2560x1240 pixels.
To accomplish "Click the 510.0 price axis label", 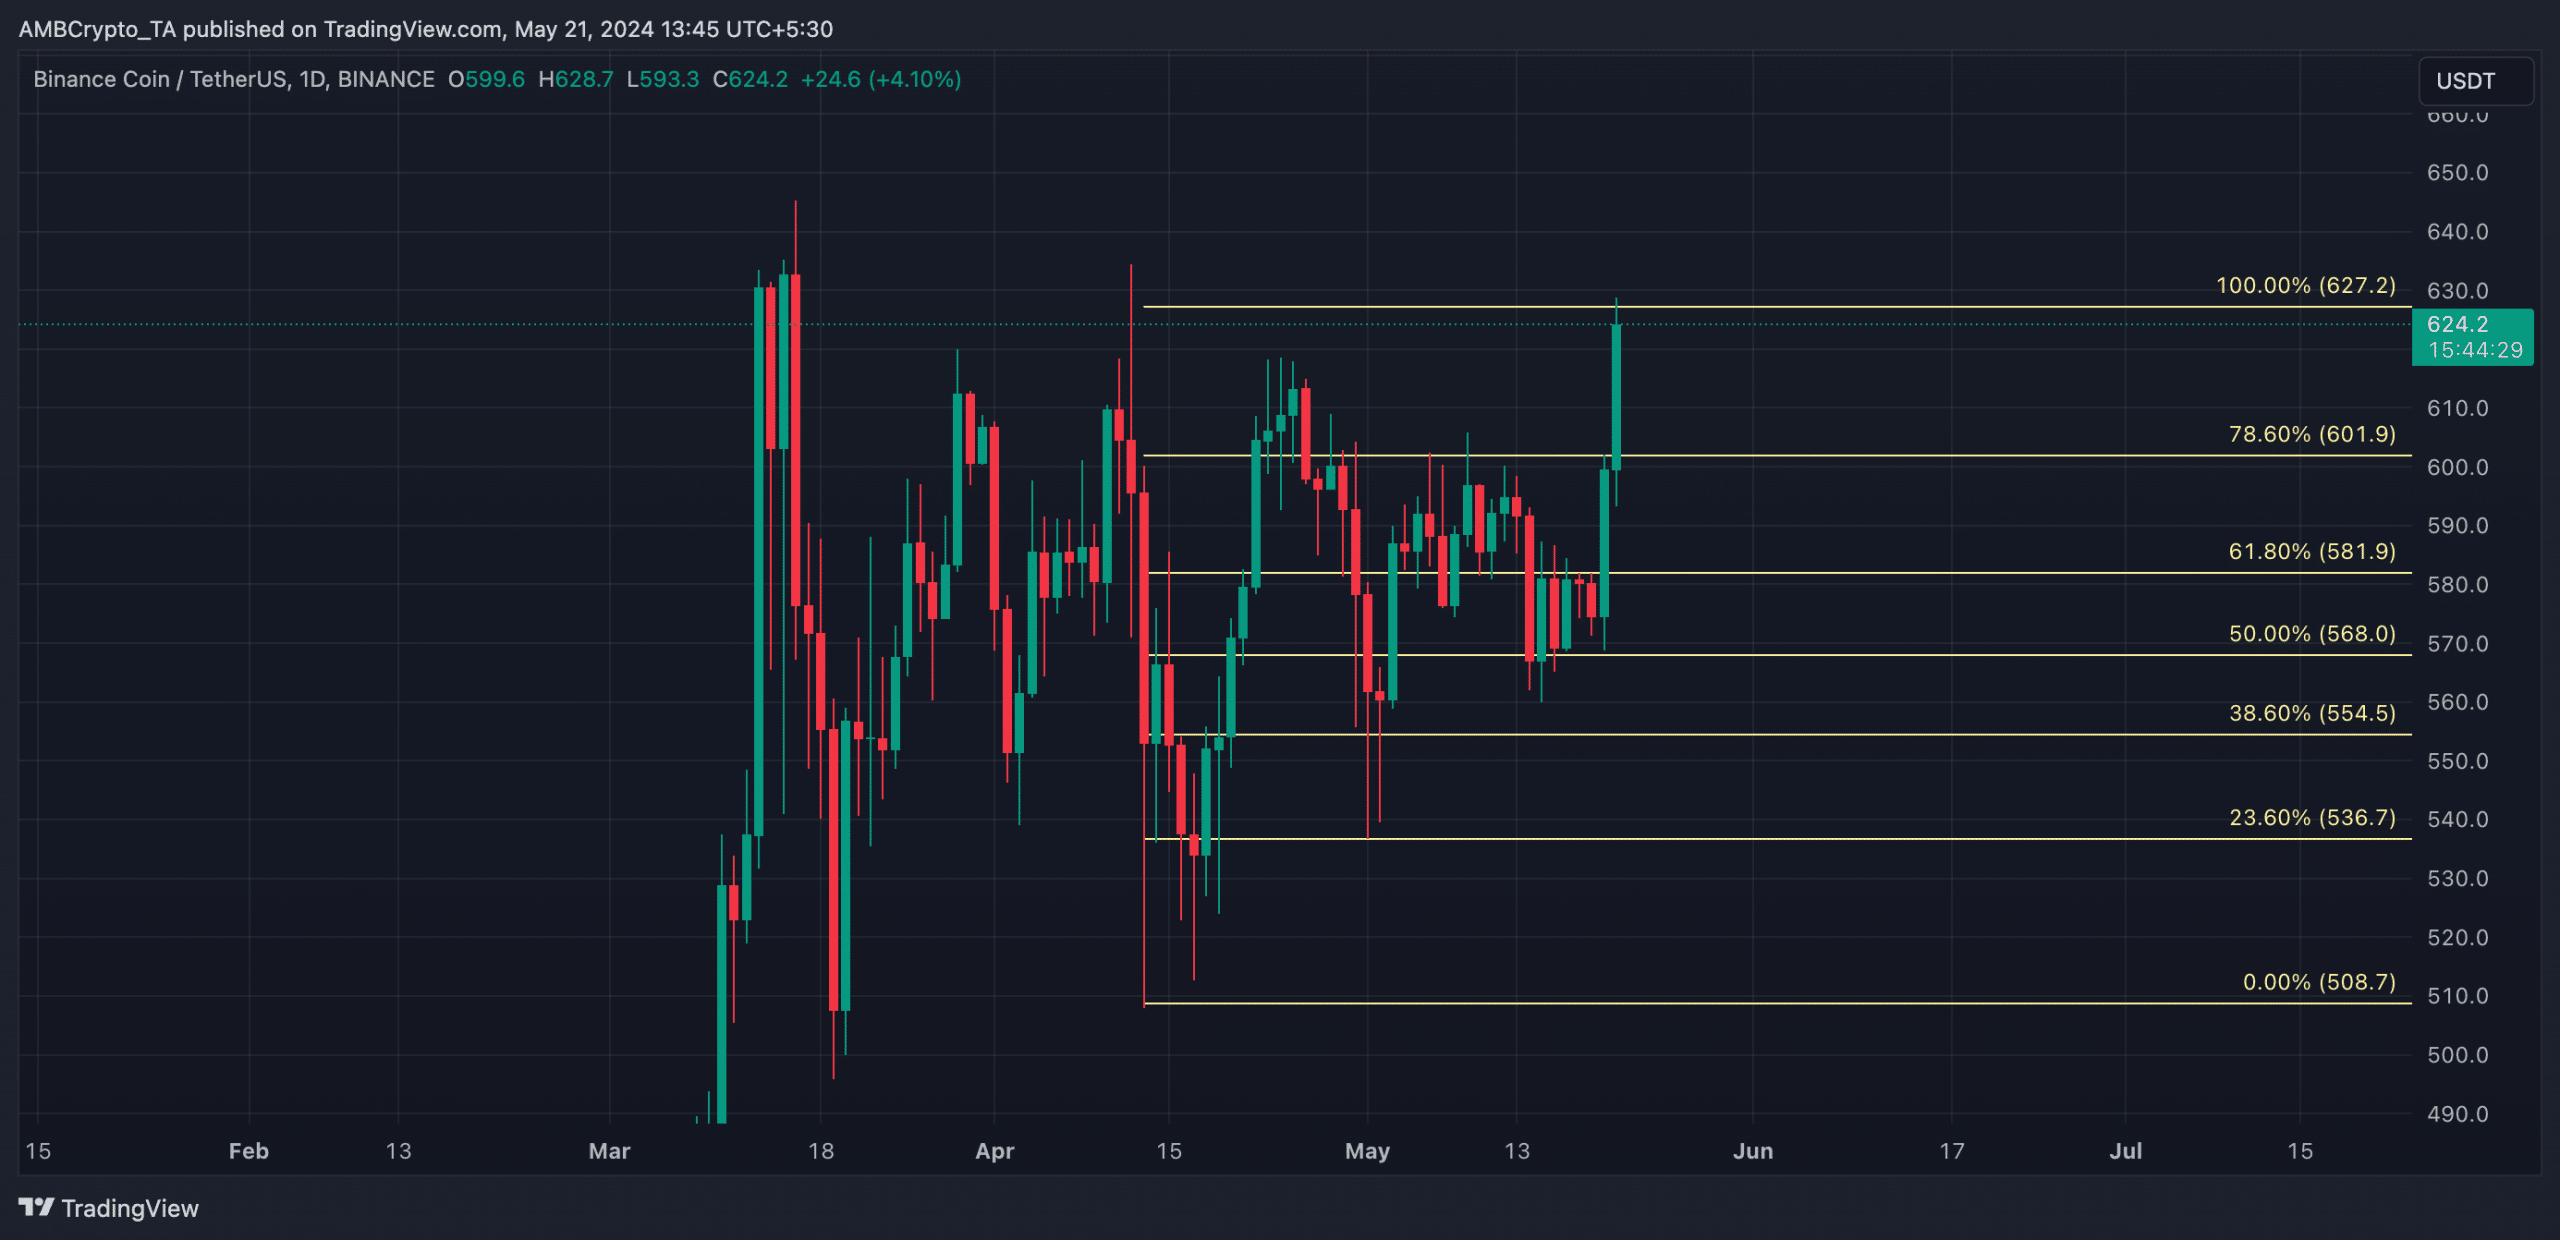I will pos(2458,996).
